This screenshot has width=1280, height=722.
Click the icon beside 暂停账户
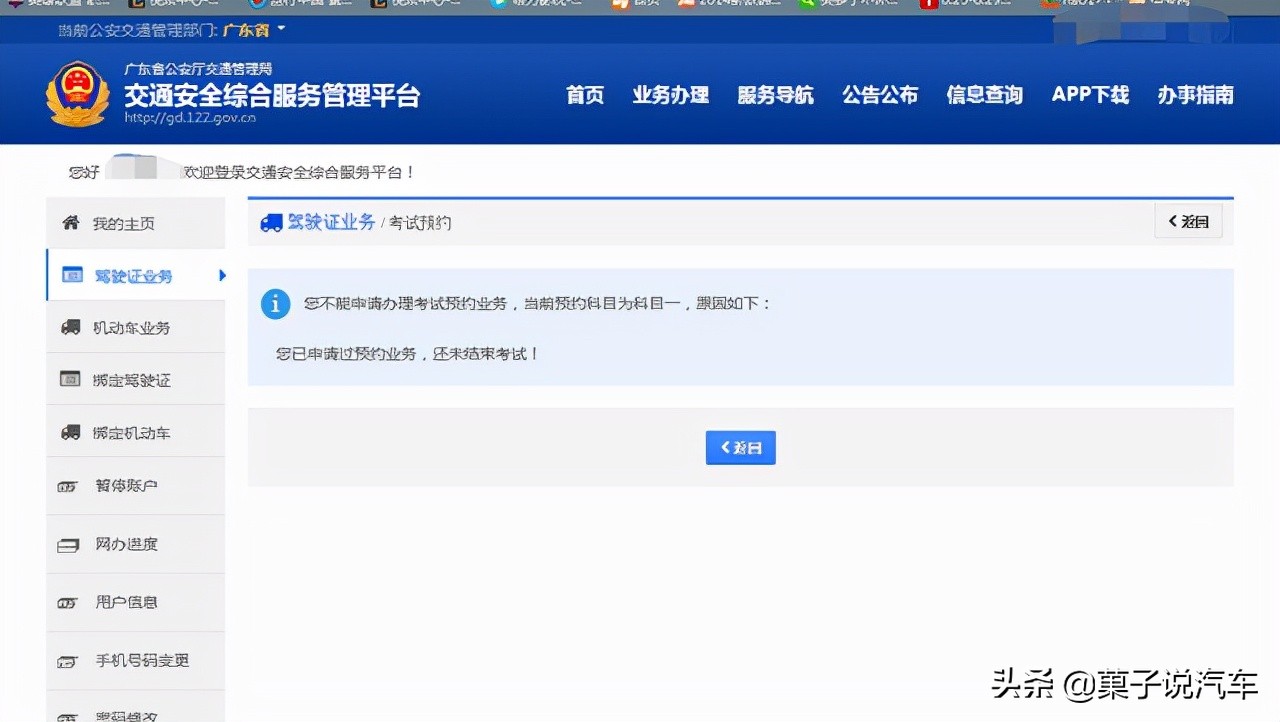coord(67,486)
